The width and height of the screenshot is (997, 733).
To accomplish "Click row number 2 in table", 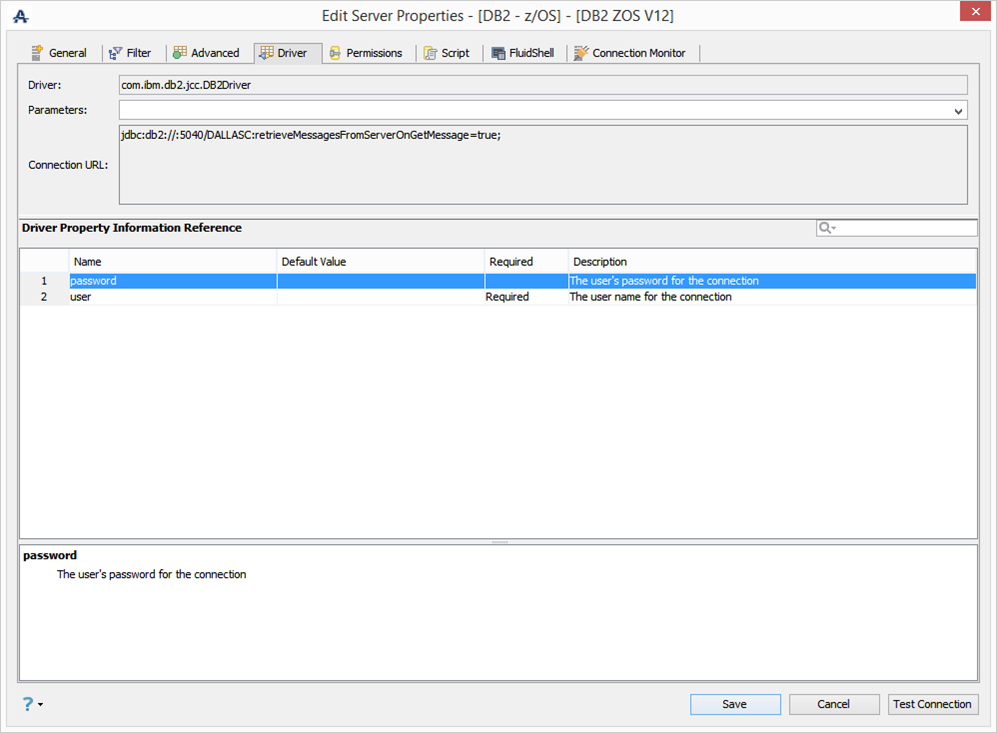I will click(44, 297).
